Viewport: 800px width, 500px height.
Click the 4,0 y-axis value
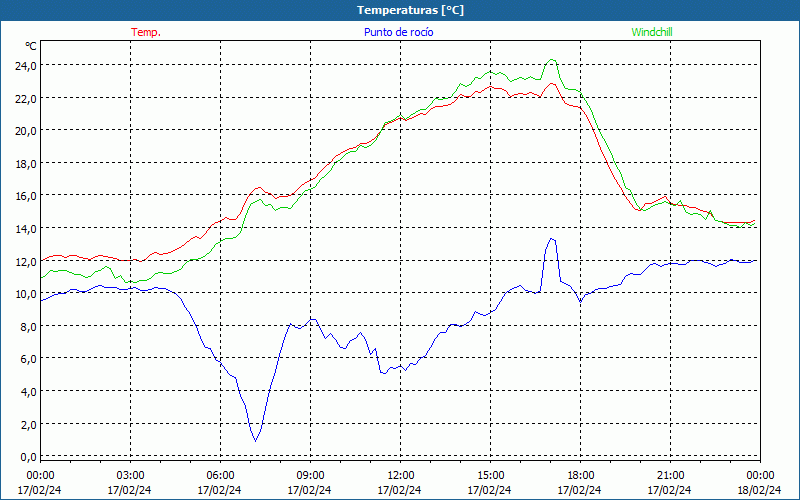(28, 392)
